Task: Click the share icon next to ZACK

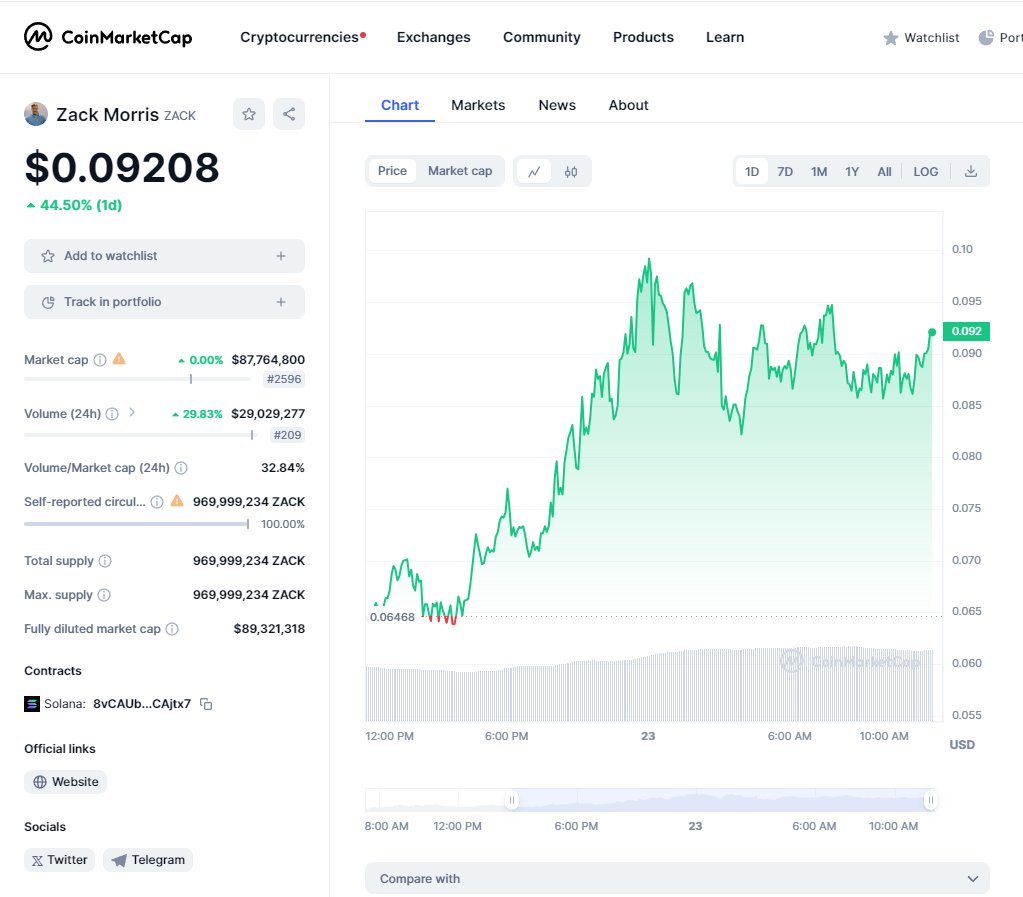Action: [289, 114]
